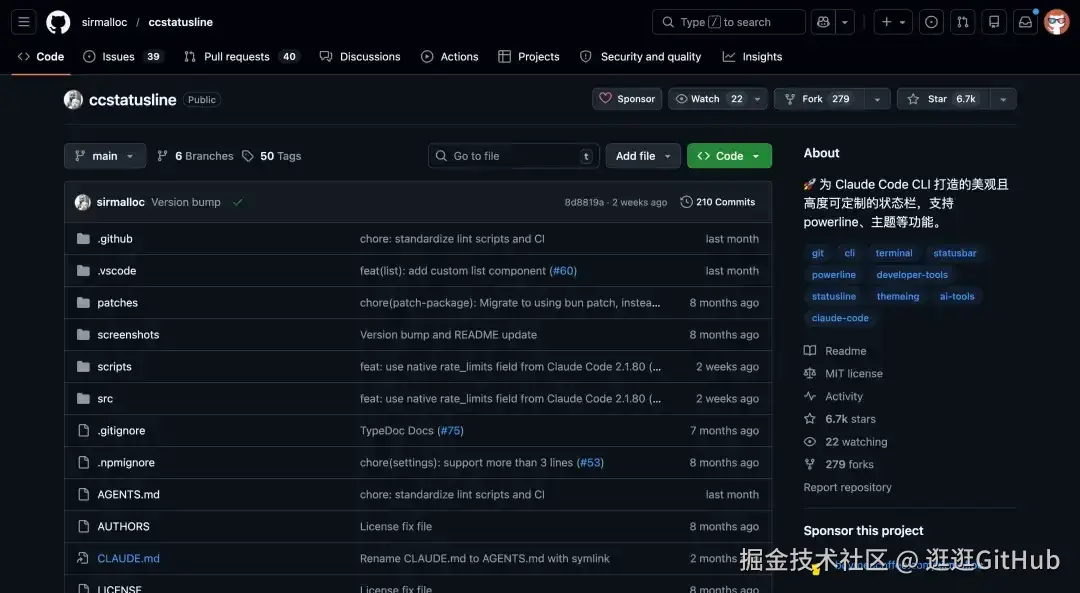Open the pull requests icon in header
Viewport: 1080px width, 593px height.
pos(963,22)
